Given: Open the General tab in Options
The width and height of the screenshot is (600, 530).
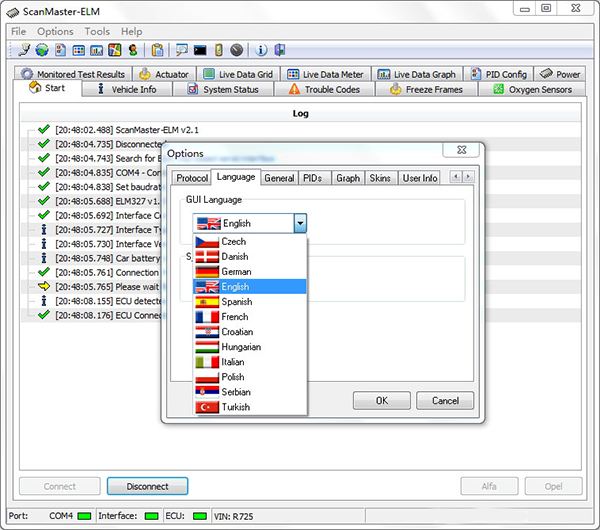Looking at the screenshot, I should click(279, 178).
